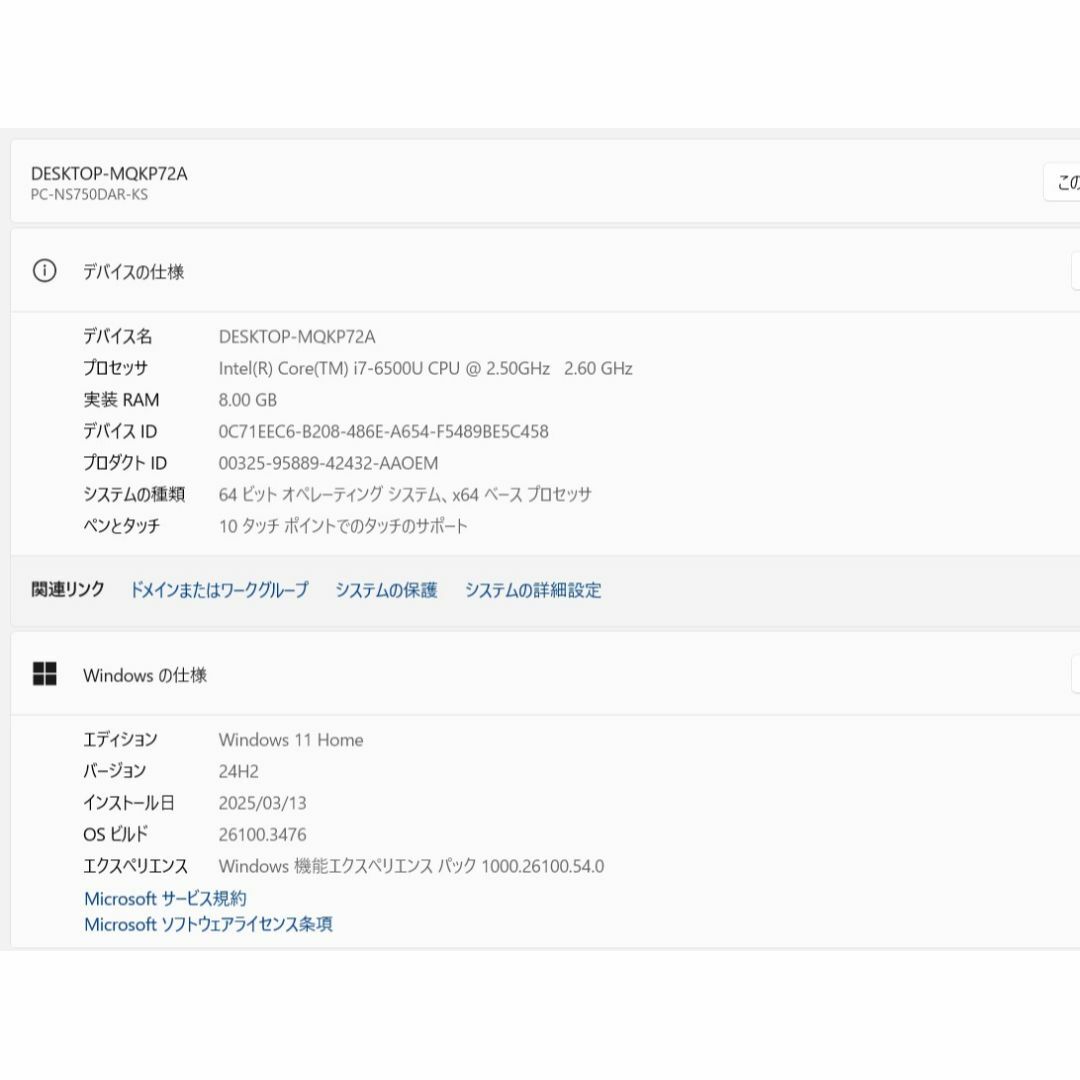Screen dimensions: 1080x1080
Task: Click model name PC-NS750DAR-KS
Action: pyautogui.click(x=89, y=195)
